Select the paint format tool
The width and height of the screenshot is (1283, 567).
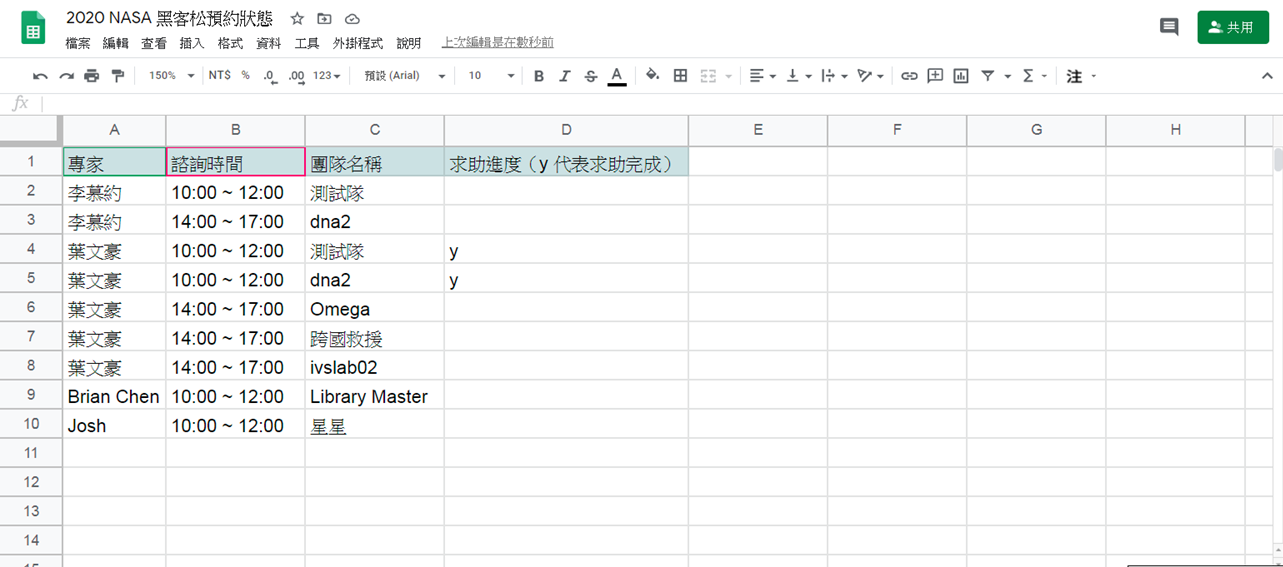point(118,76)
